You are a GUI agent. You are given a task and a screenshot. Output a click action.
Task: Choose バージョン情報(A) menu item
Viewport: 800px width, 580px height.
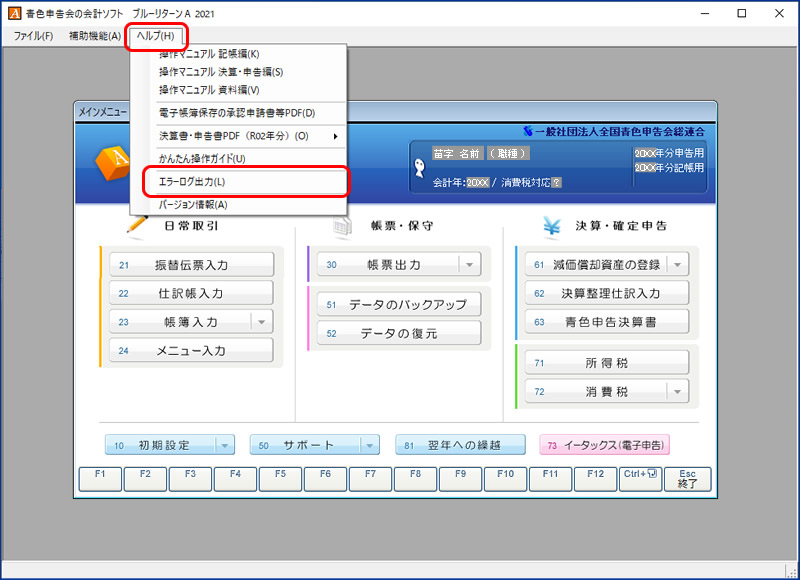click(194, 205)
